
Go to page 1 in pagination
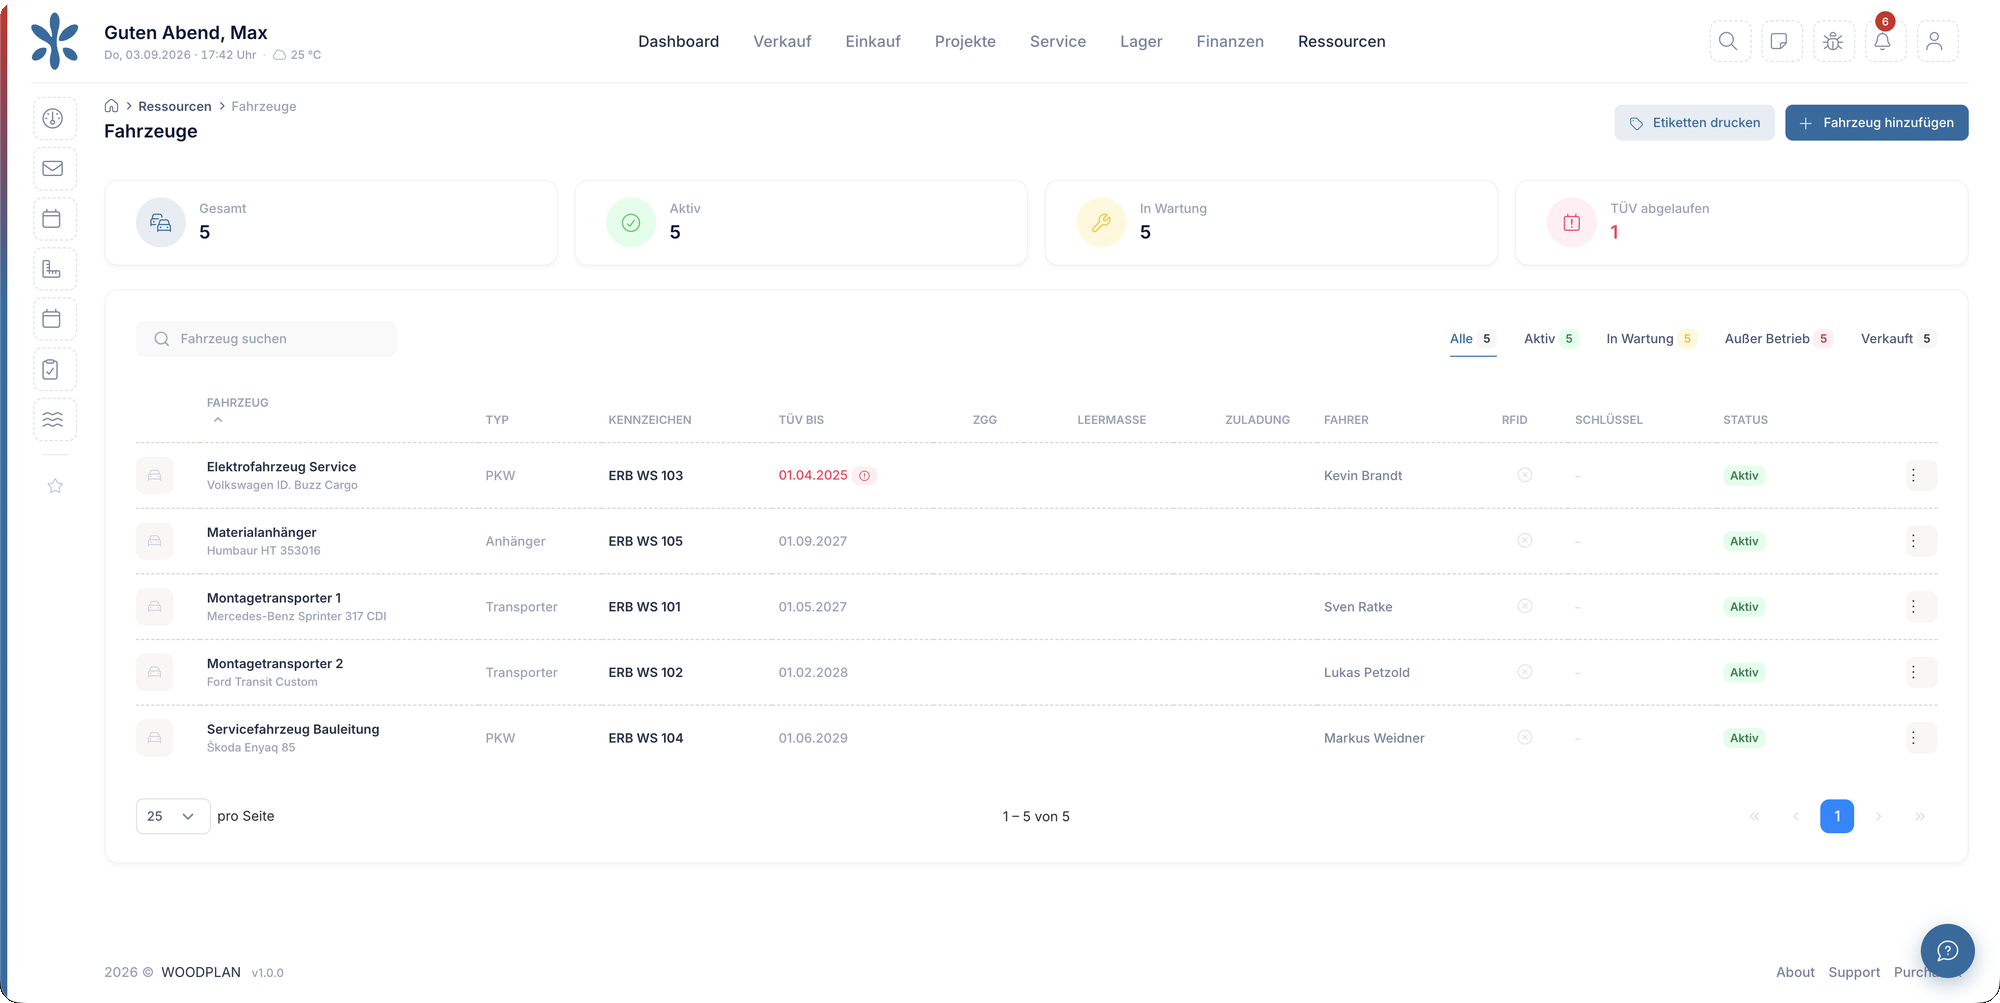1836,816
